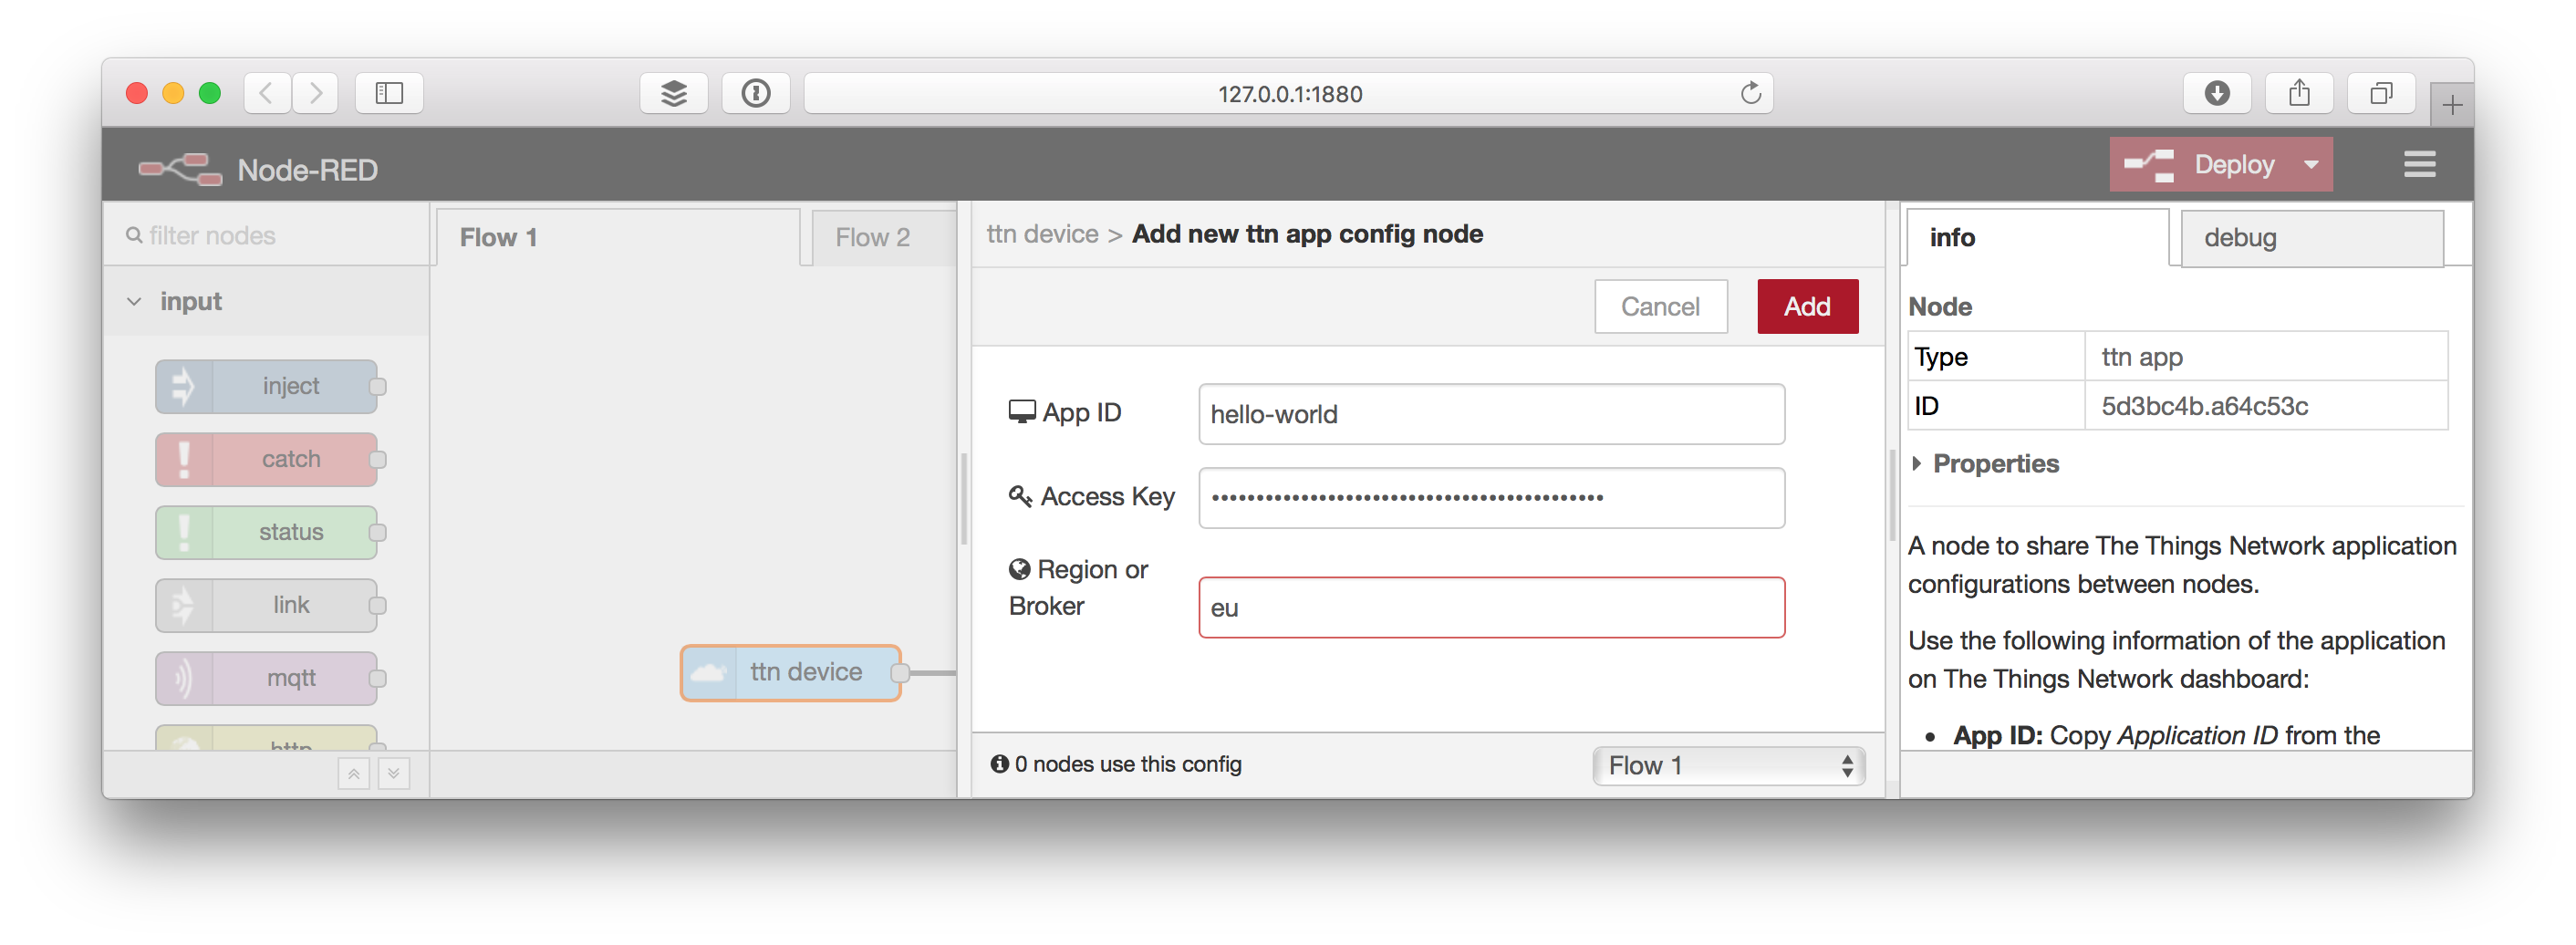
Task: Click the layers extension icon in toolbar
Action: point(674,93)
